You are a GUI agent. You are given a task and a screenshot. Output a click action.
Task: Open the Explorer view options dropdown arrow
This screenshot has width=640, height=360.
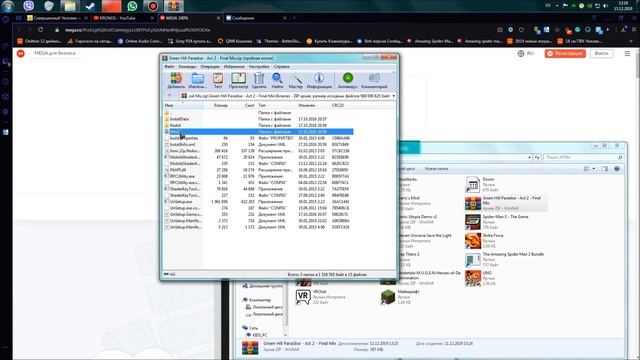point(594,169)
